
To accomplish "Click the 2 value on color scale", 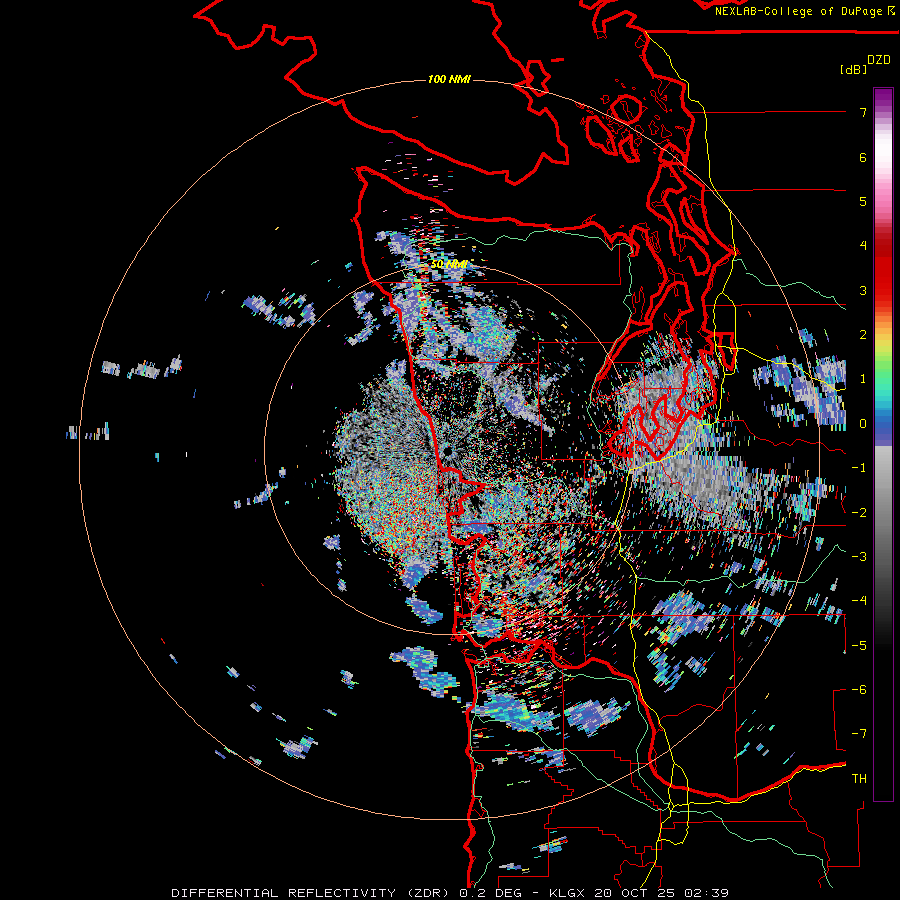I will point(863,335).
